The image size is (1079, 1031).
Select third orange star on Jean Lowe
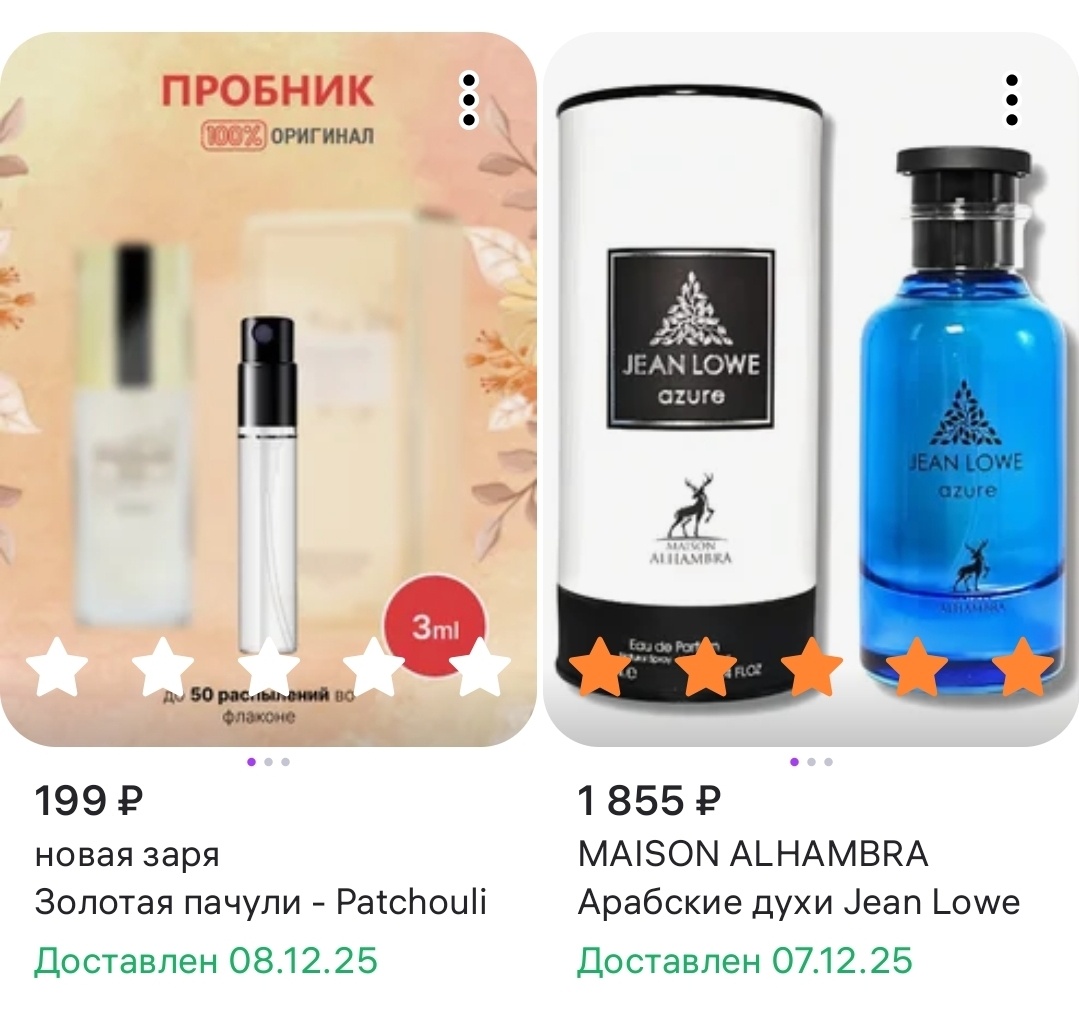coord(812,667)
